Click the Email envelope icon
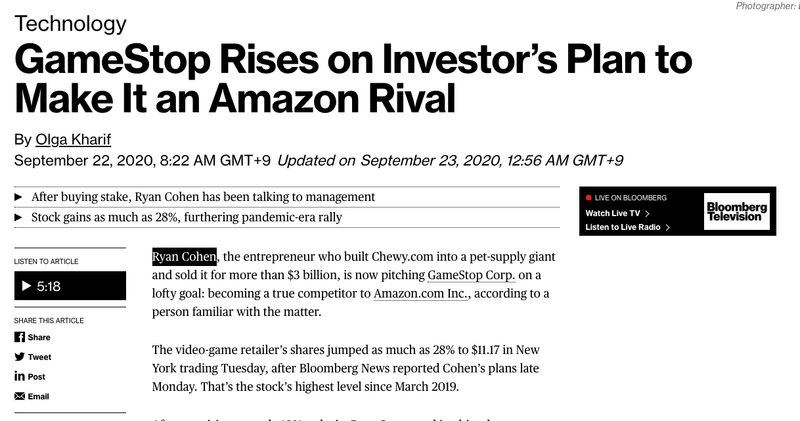The width and height of the screenshot is (800, 421). [19, 396]
